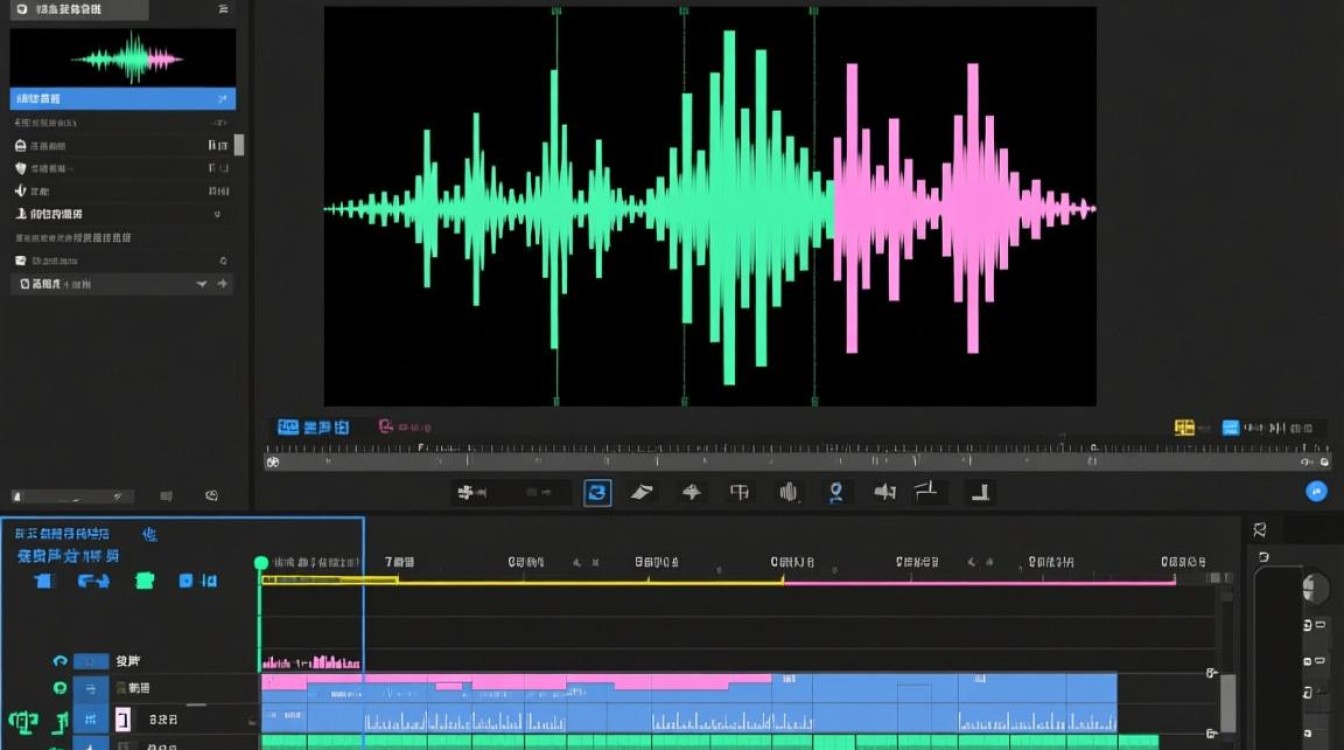This screenshot has height=750, width=1344.
Task: Toggle the white square box on the third track
Action: click(x=123, y=718)
